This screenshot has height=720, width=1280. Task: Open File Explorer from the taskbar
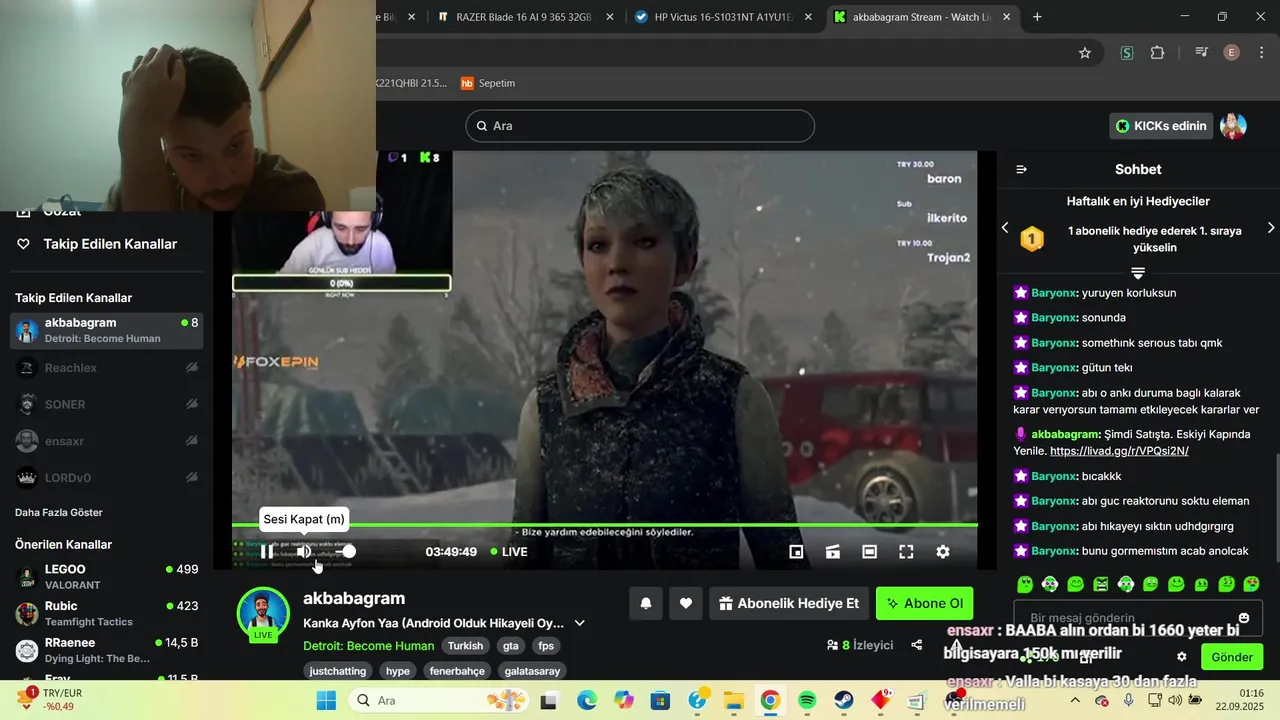tap(733, 700)
